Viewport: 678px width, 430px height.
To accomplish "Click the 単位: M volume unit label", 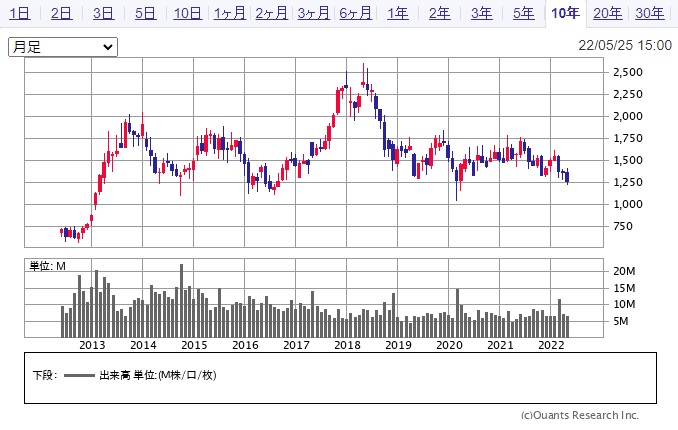I will 47,266.
